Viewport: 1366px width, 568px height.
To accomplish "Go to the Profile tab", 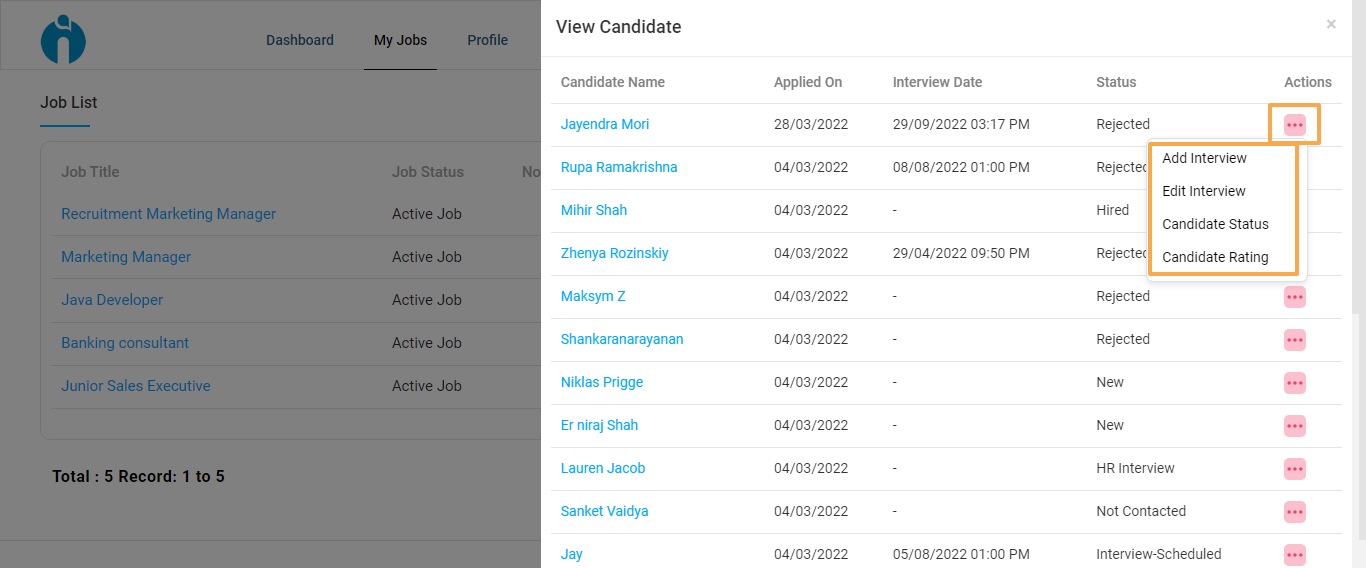I will 488,40.
